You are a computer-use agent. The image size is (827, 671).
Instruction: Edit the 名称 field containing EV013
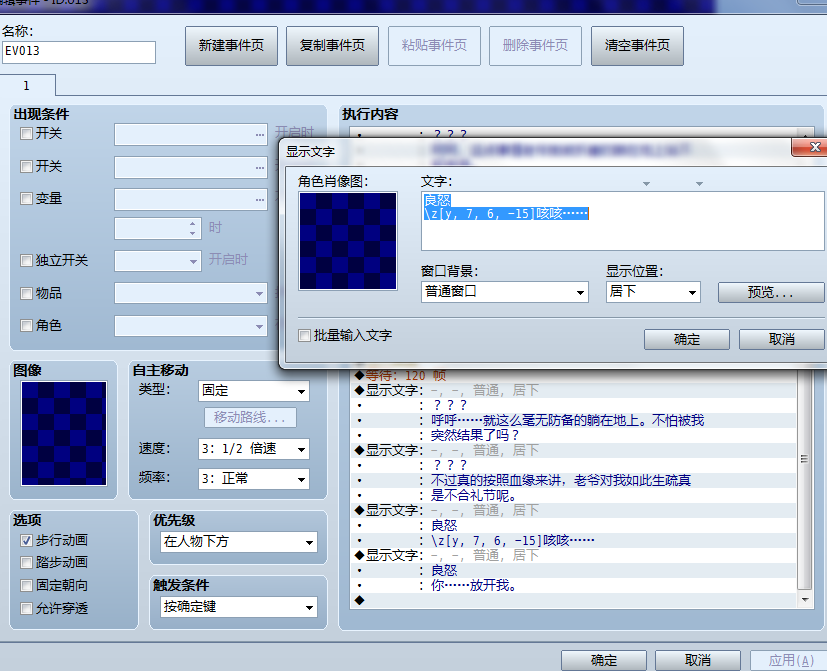(79, 52)
